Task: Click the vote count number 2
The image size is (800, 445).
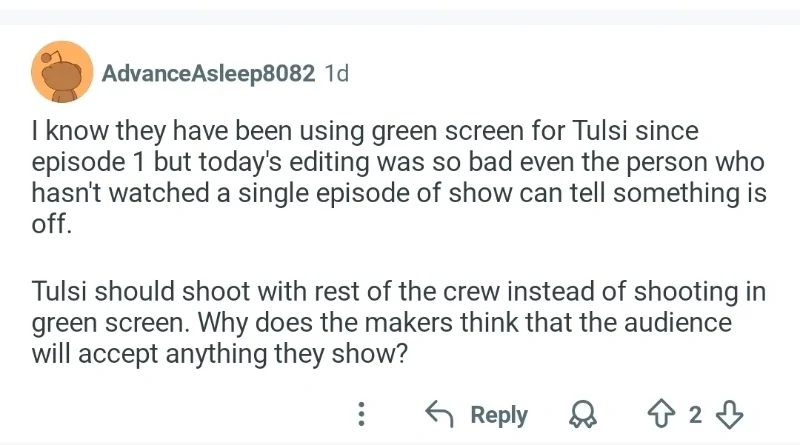Action: tap(696, 414)
